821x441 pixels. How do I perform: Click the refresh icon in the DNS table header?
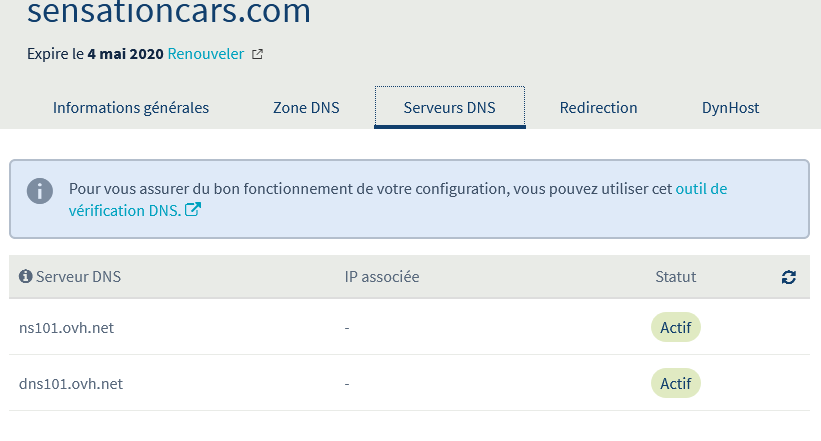click(x=789, y=277)
